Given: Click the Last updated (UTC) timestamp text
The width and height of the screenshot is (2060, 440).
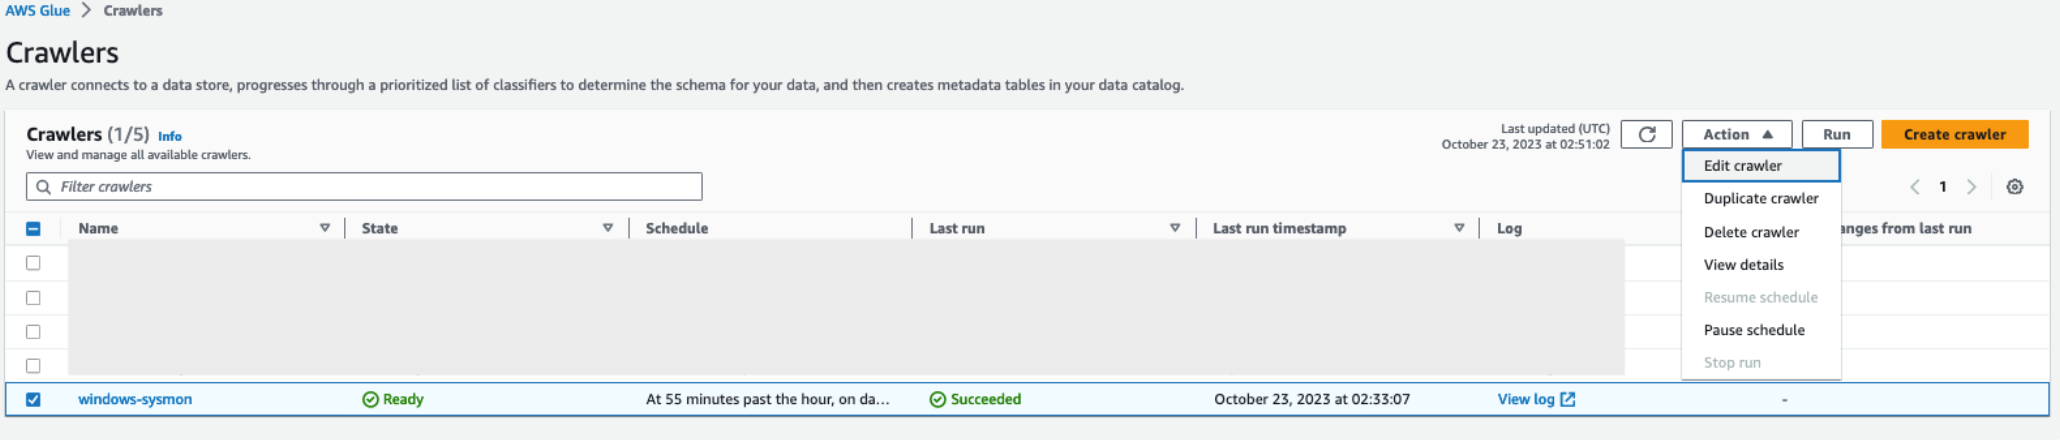Looking at the screenshot, I should tap(1526, 136).
